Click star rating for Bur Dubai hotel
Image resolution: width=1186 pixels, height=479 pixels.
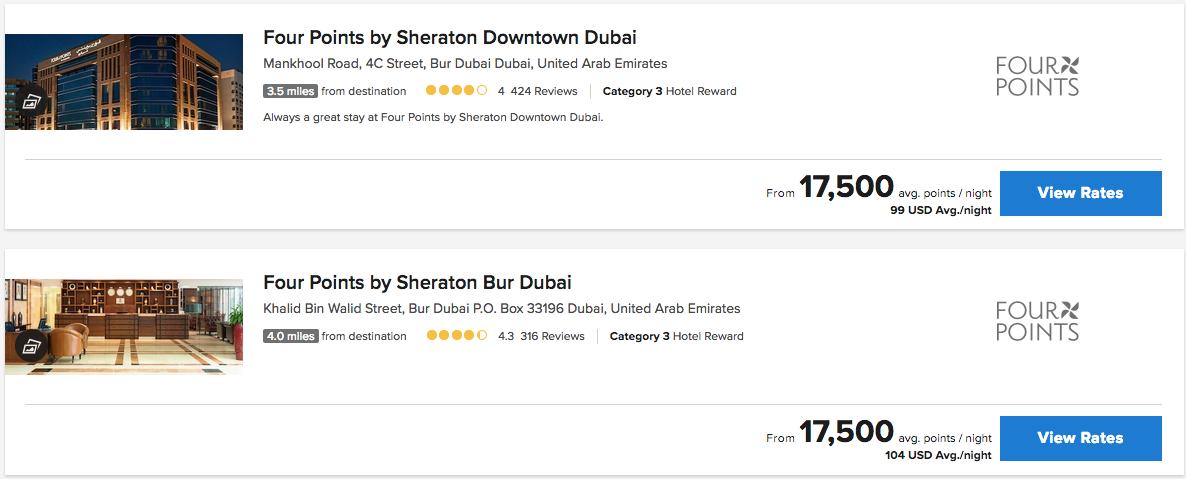pyautogui.click(x=457, y=336)
